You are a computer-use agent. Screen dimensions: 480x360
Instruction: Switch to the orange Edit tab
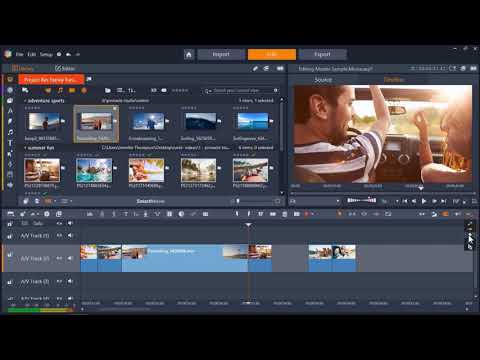[272, 54]
